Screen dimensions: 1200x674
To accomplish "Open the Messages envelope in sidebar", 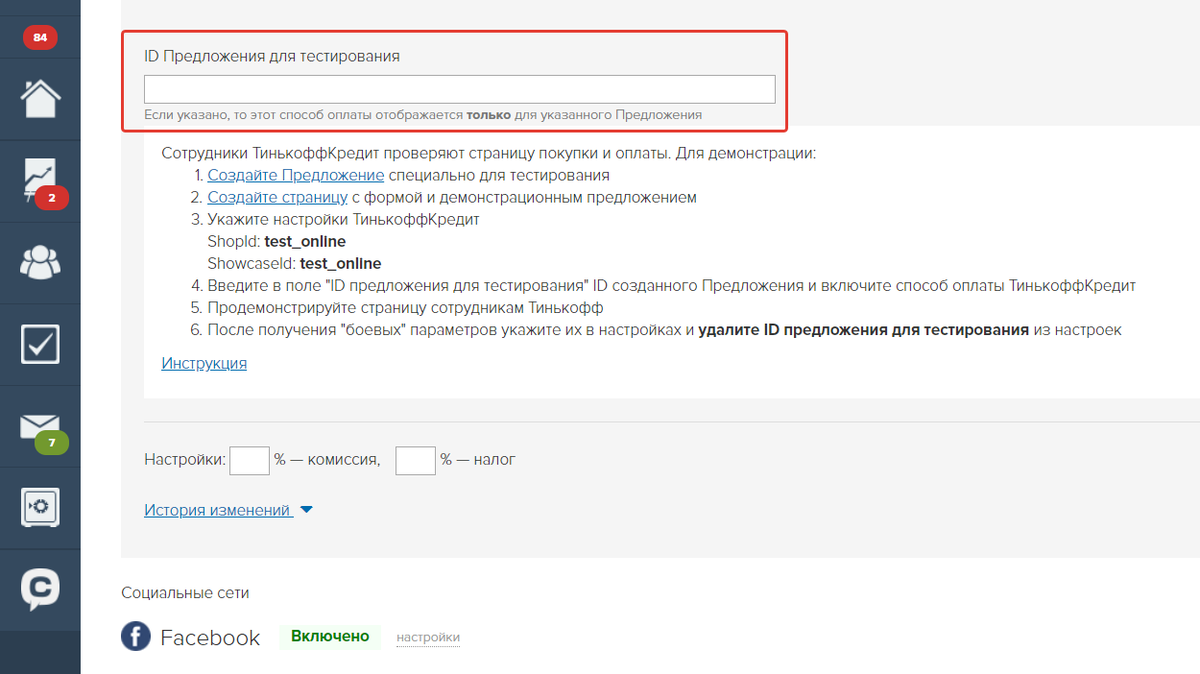I will tap(40, 426).
